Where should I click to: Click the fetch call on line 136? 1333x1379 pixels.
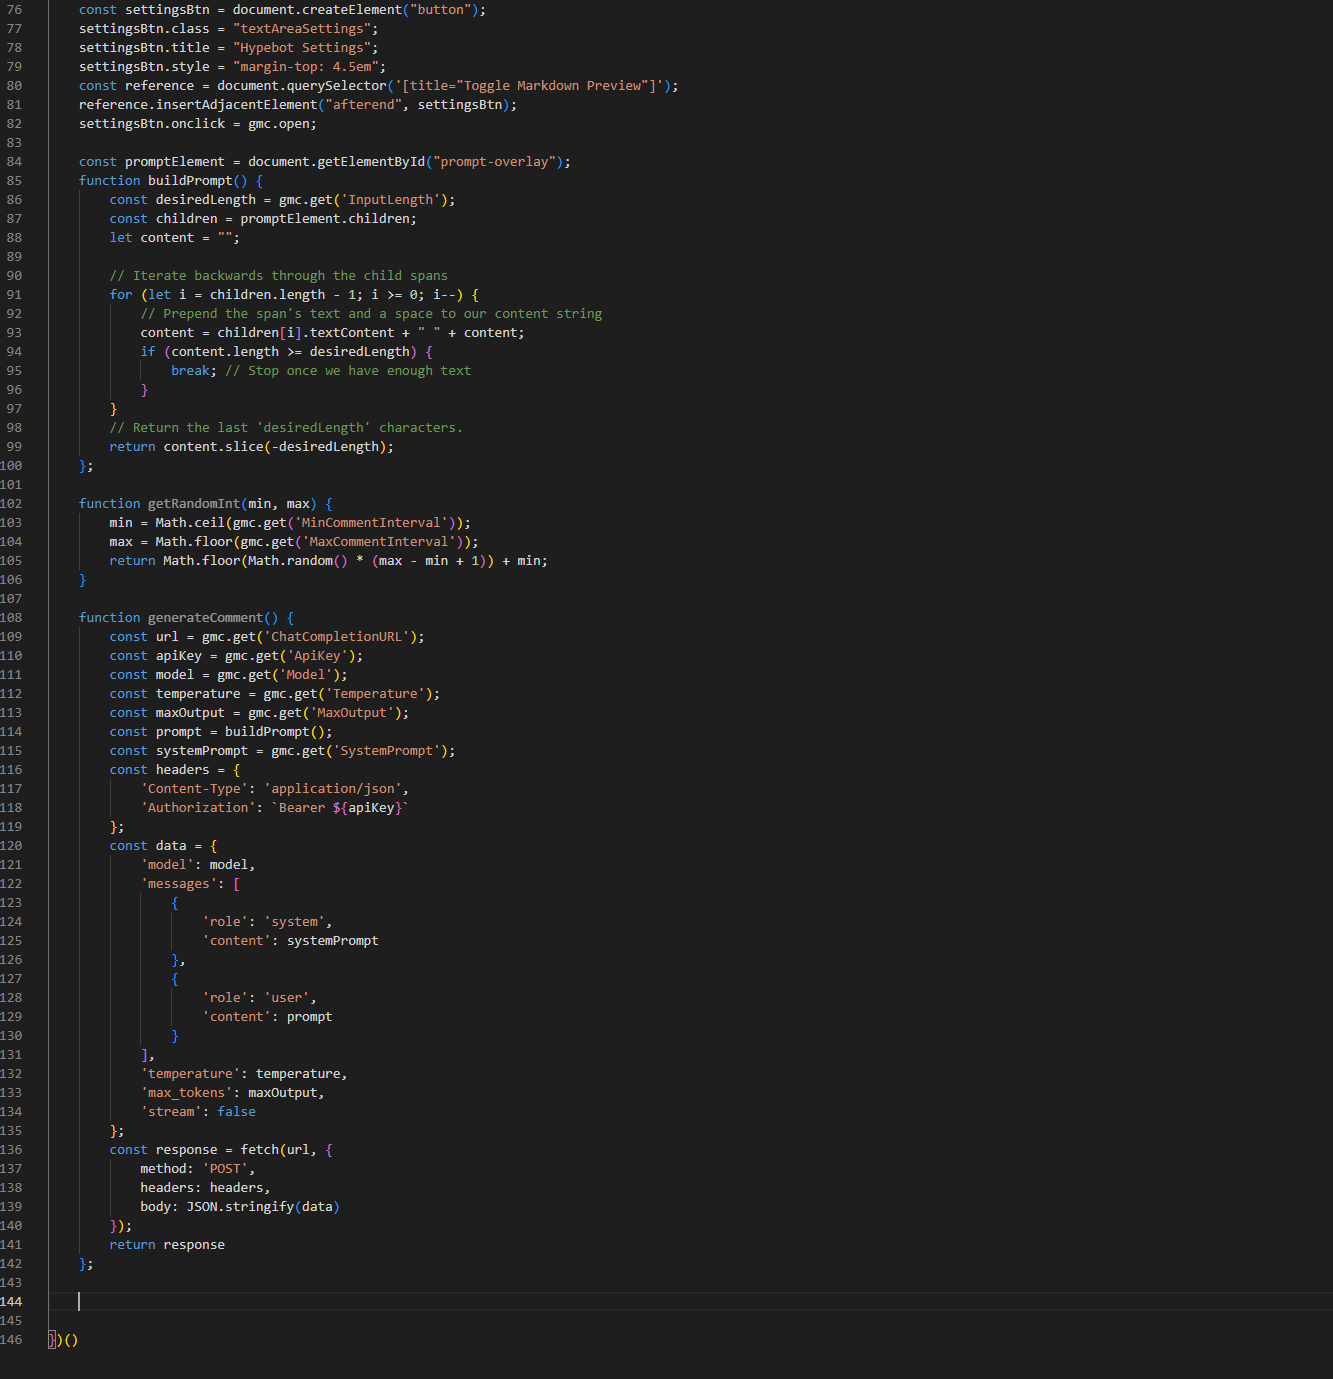click(260, 1150)
